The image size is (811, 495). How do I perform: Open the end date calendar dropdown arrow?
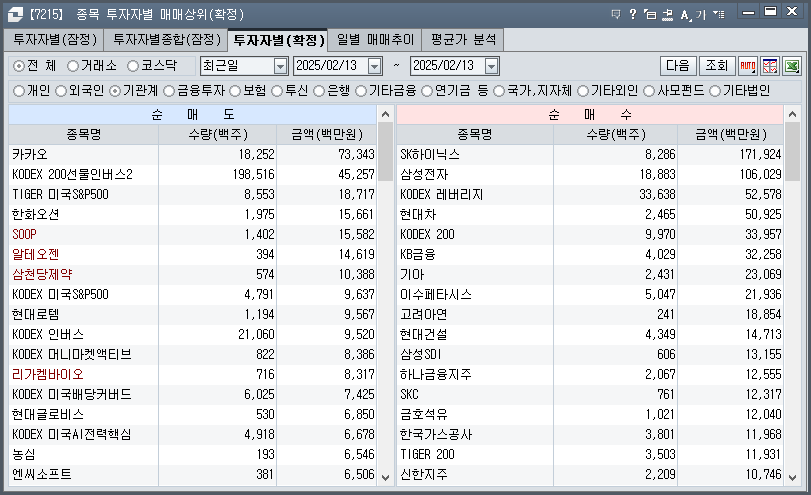click(x=491, y=66)
